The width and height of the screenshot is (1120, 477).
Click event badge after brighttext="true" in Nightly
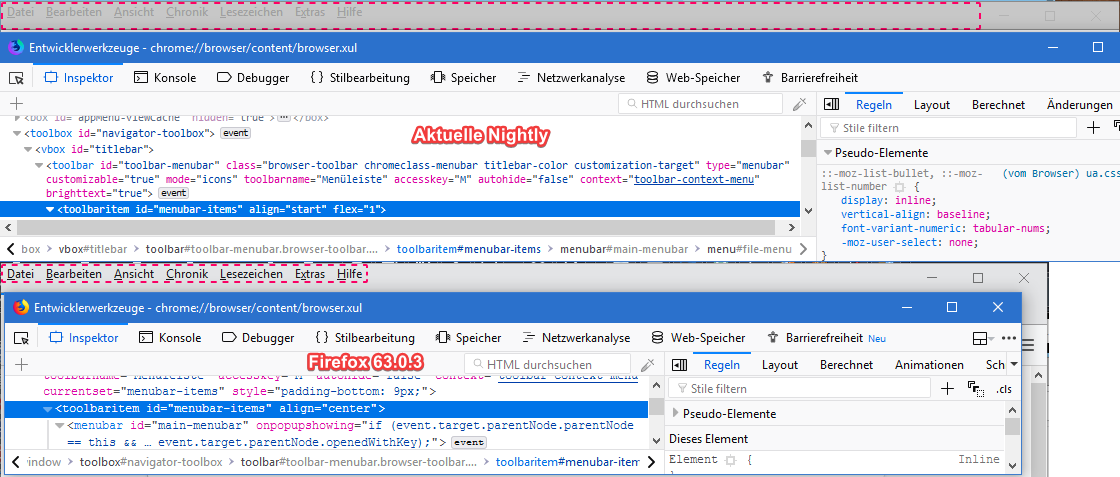coord(174,193)
